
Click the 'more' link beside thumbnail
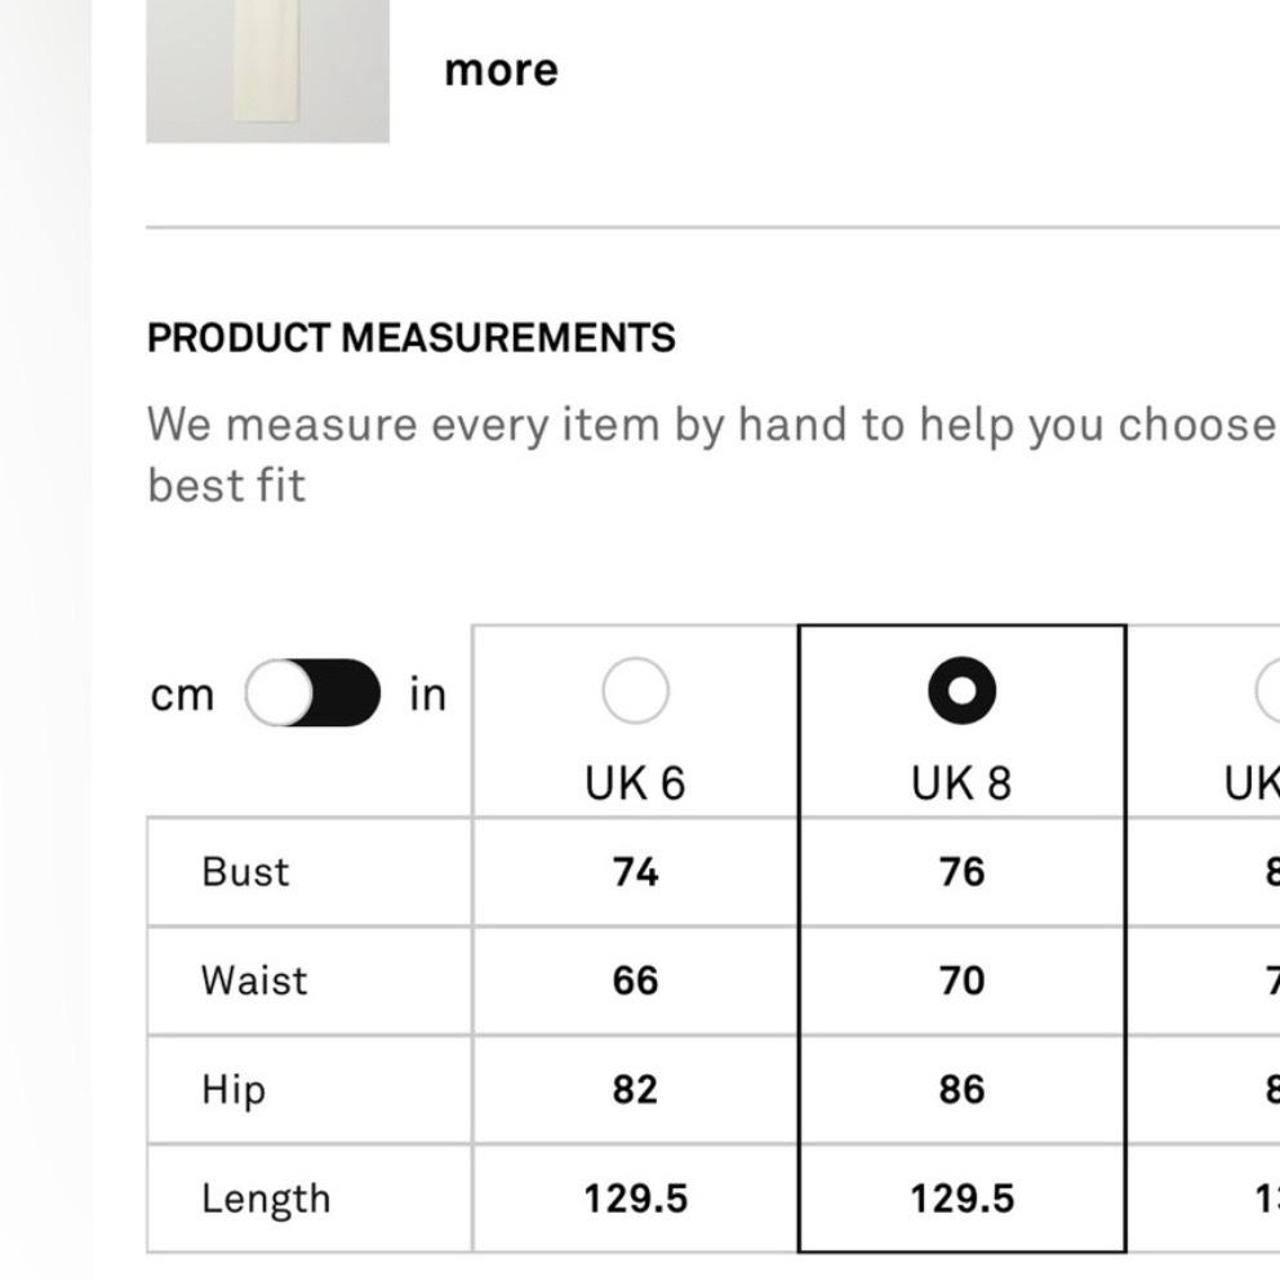(x=501, y=70)
